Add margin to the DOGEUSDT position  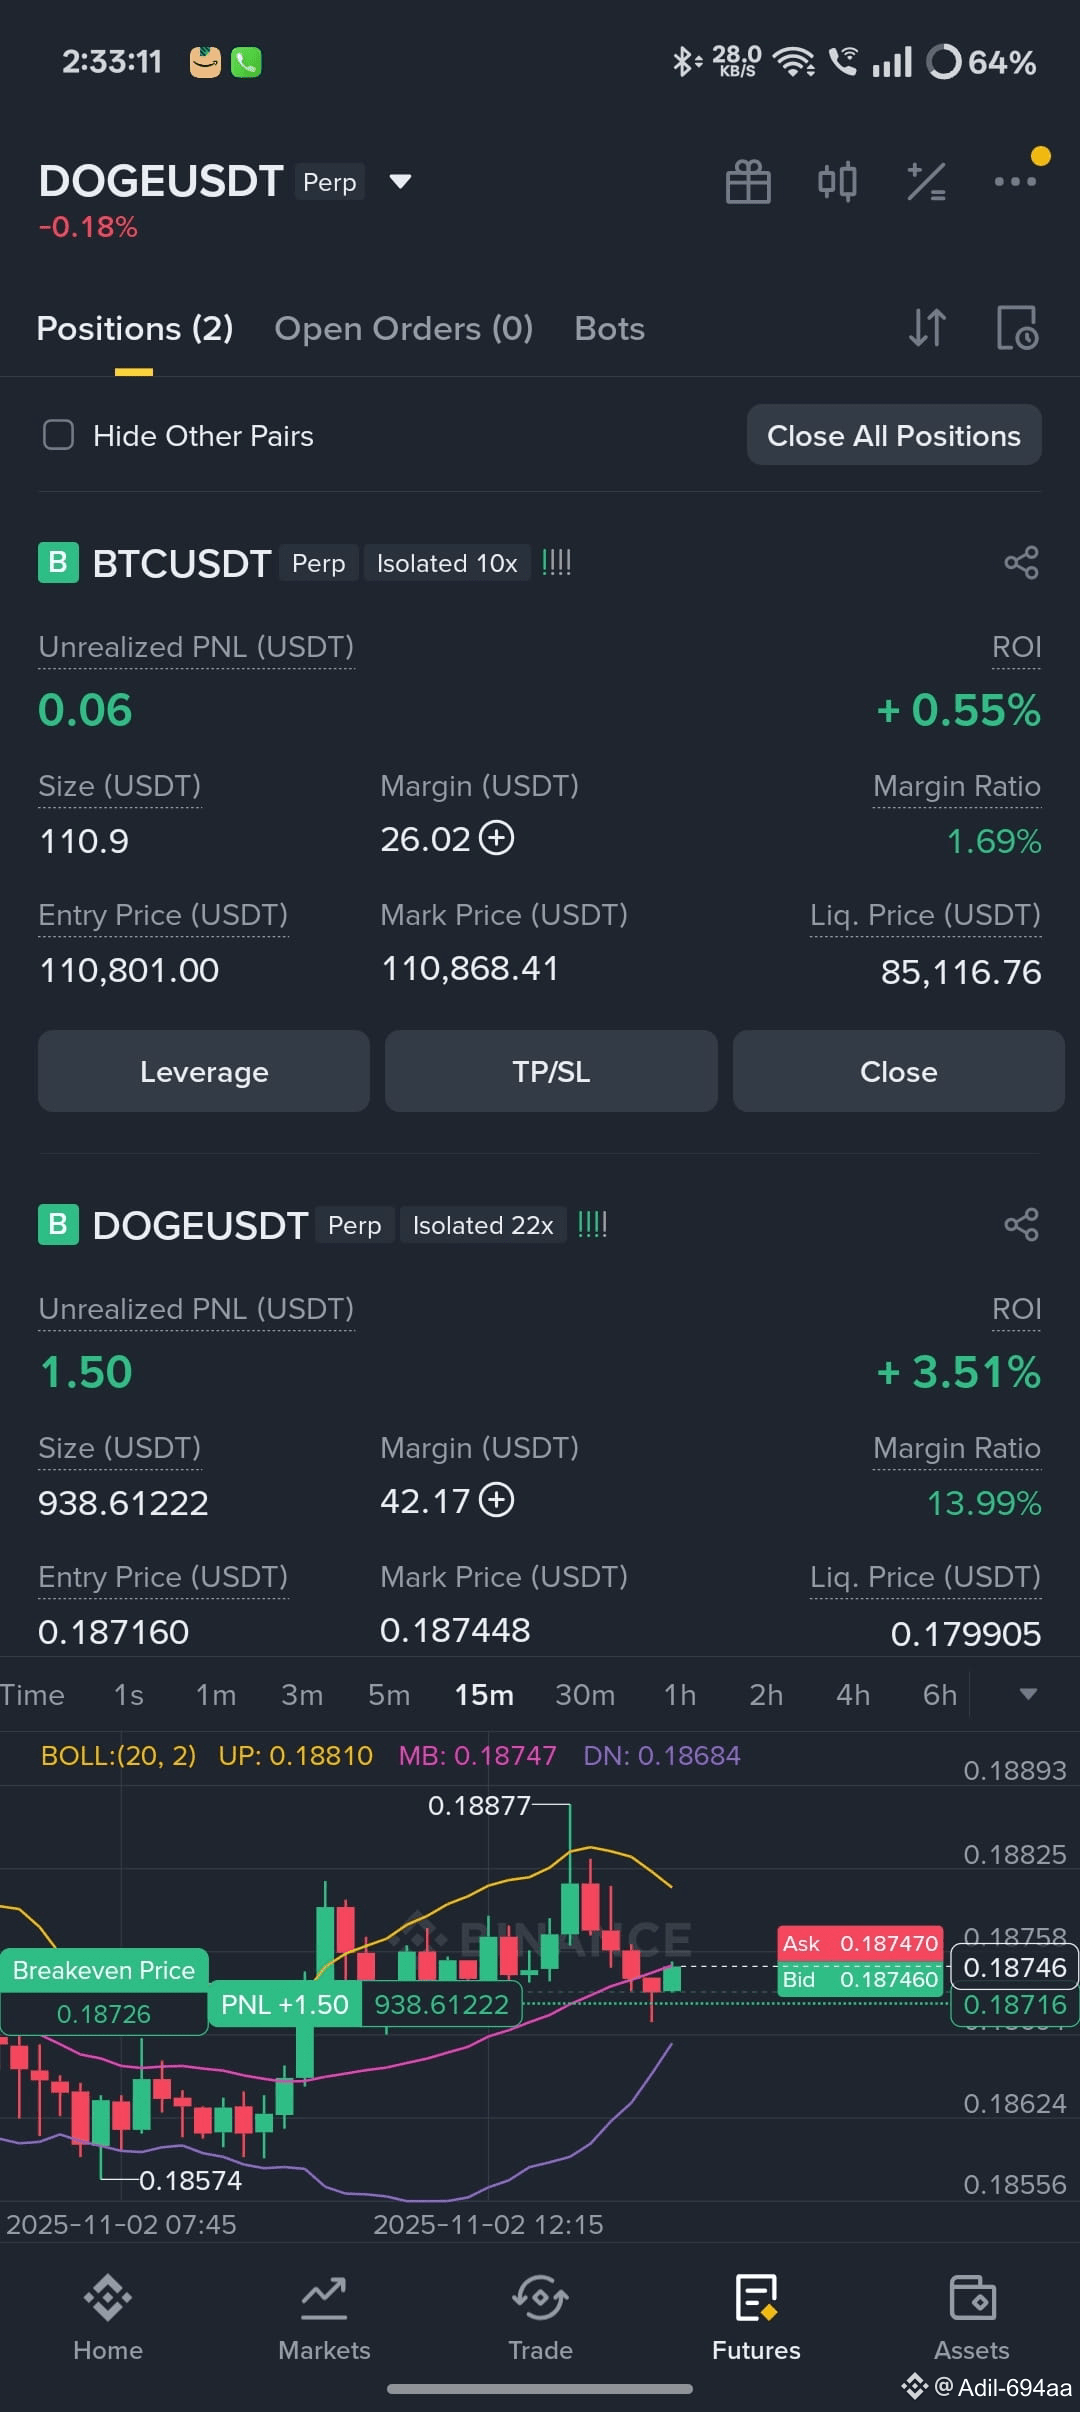[x=497, y=1500]
